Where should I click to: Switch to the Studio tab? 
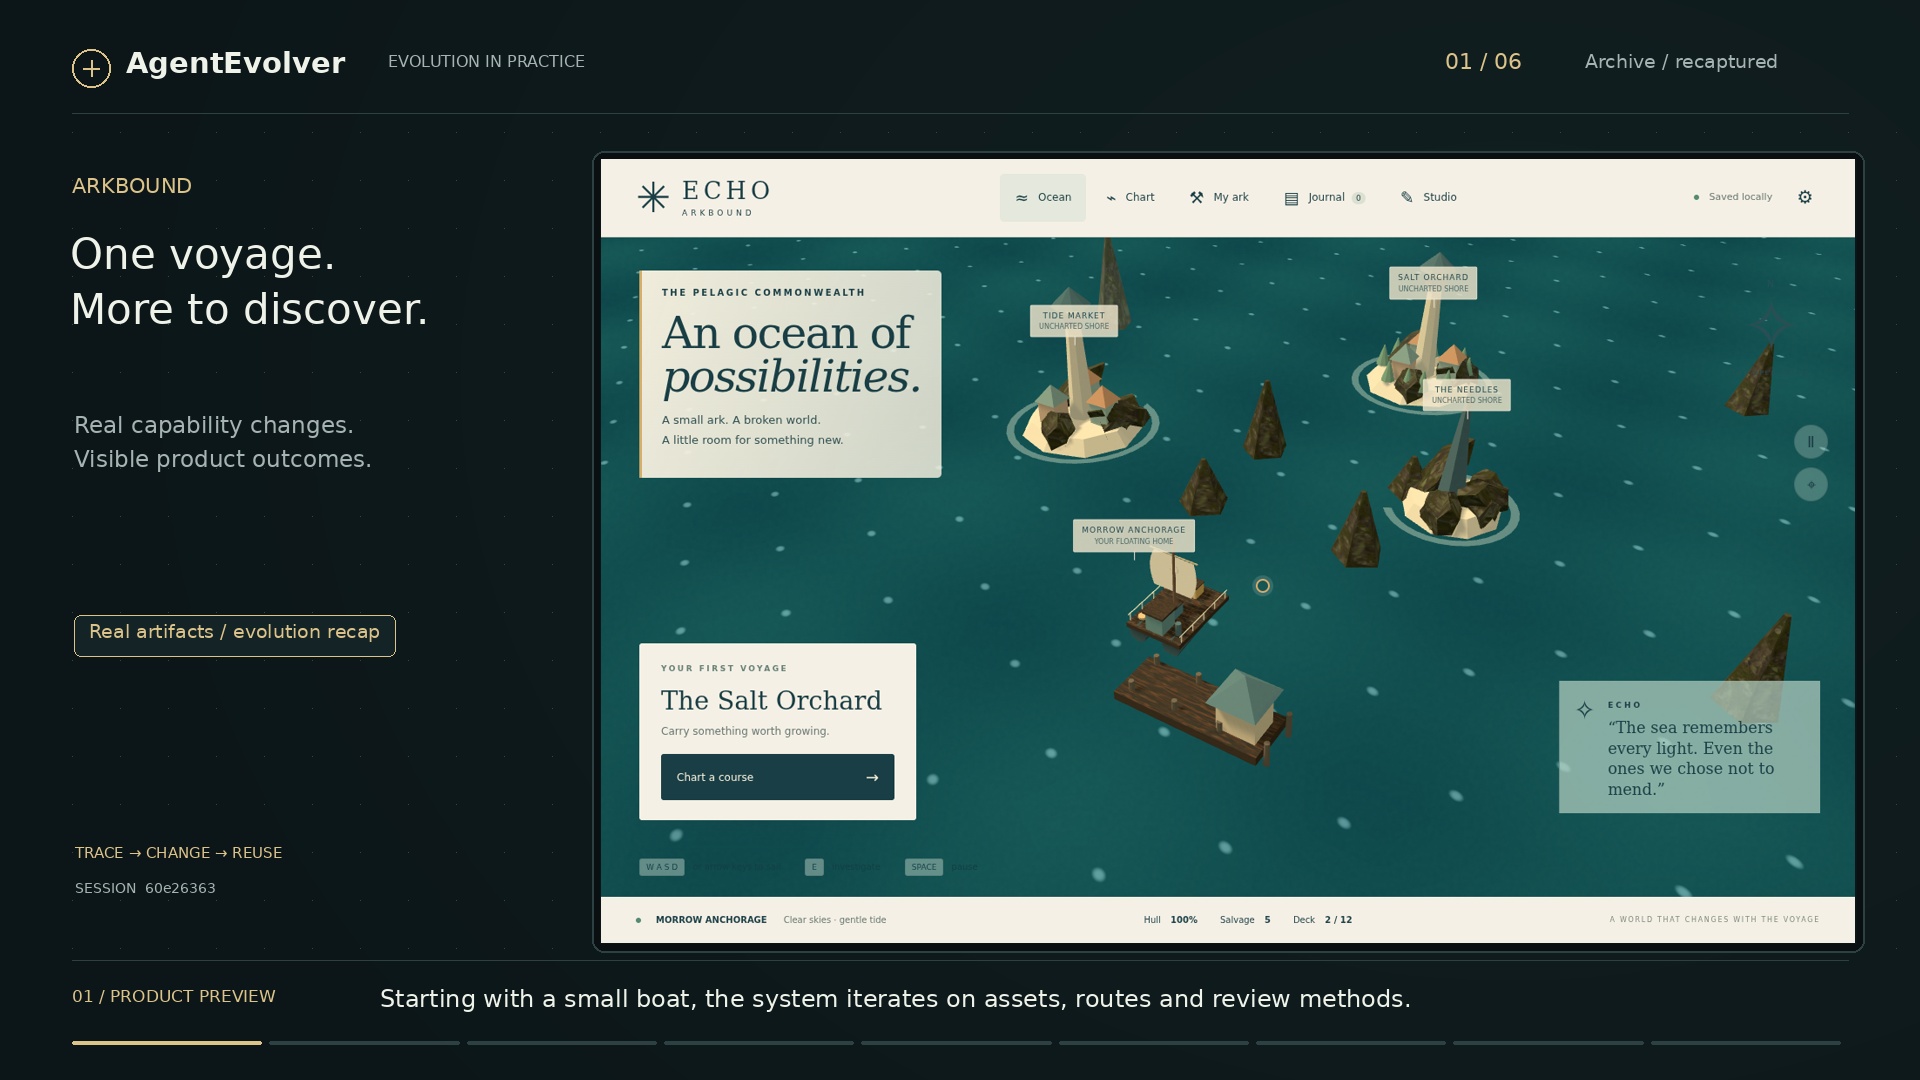click(x=1428, y=198)
